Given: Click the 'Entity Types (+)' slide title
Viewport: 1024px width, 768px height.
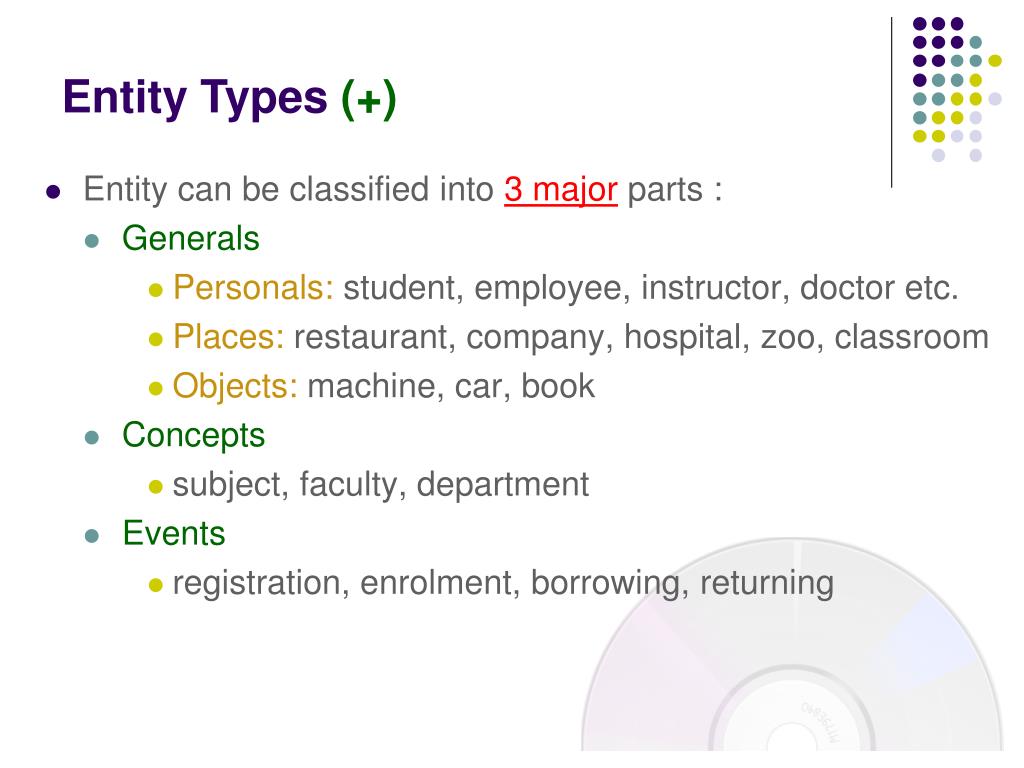Looking at the screenshot, I should (229, 97).
